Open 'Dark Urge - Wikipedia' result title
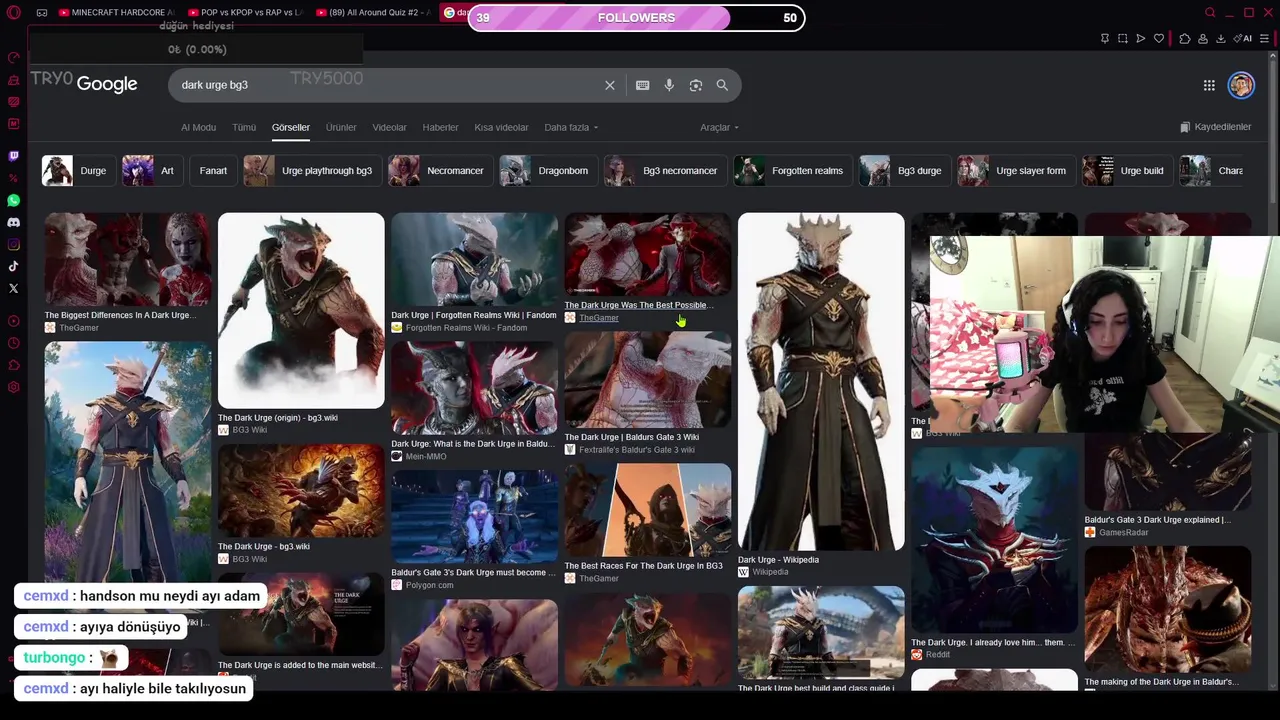Viewport: 1280px width, 720px height. (x=778, y=560)
